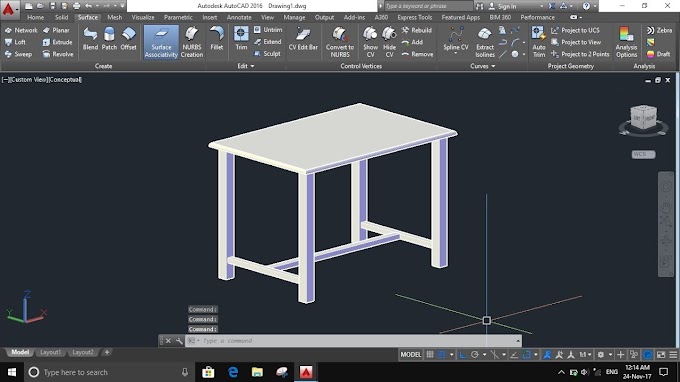This screenshot has width=680, height=382.
Task: Click the Hide CV tool
Action: click(389, 42)
